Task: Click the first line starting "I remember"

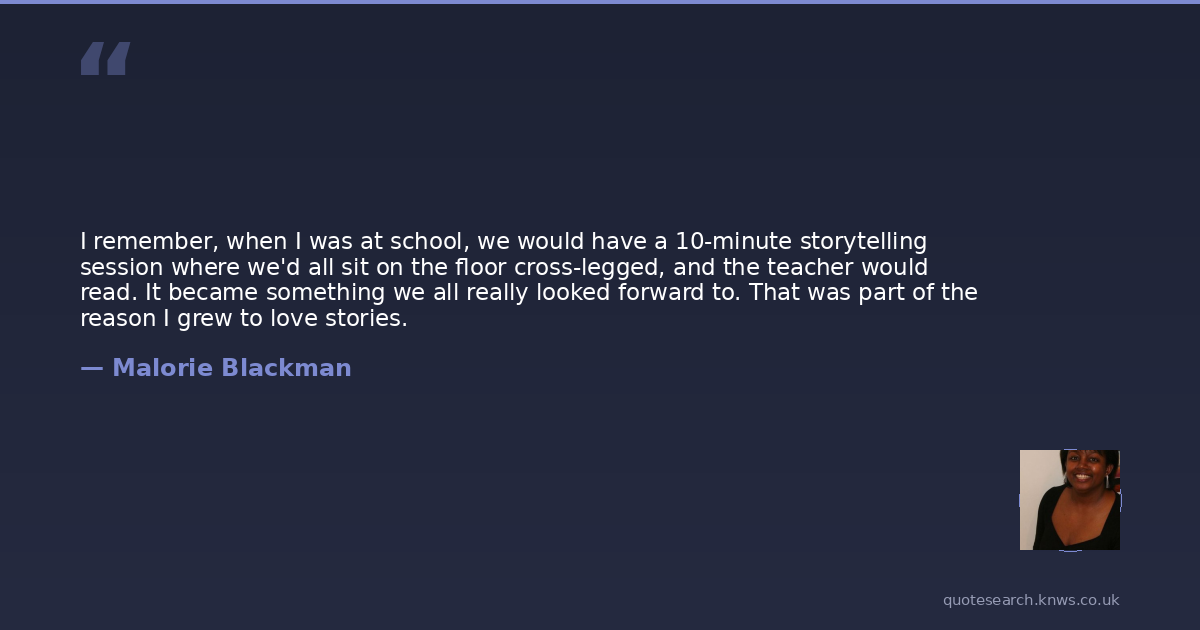Action: 503,242
